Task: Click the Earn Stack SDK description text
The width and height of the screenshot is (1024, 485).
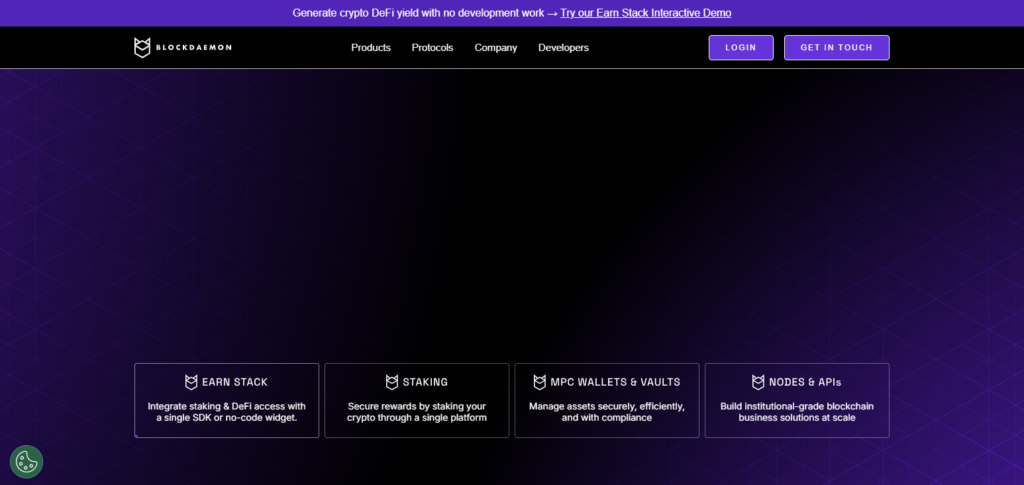Action: point(227,412)
